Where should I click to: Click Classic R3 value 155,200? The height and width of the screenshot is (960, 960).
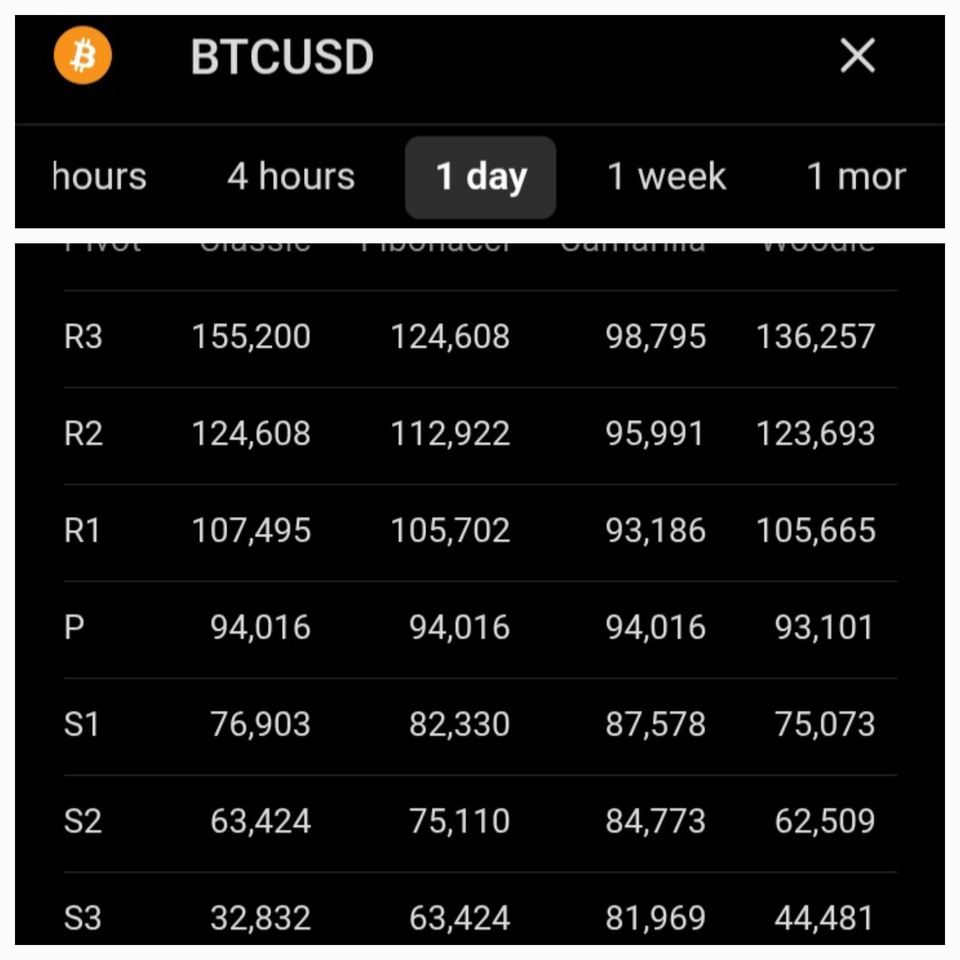tap(251, 337)
